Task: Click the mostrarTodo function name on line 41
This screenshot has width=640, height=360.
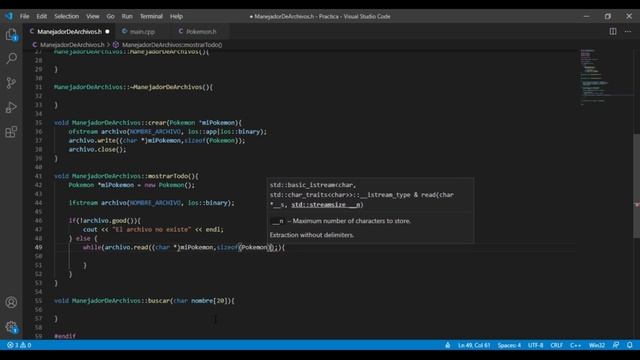Action: (x=169, y=176)
